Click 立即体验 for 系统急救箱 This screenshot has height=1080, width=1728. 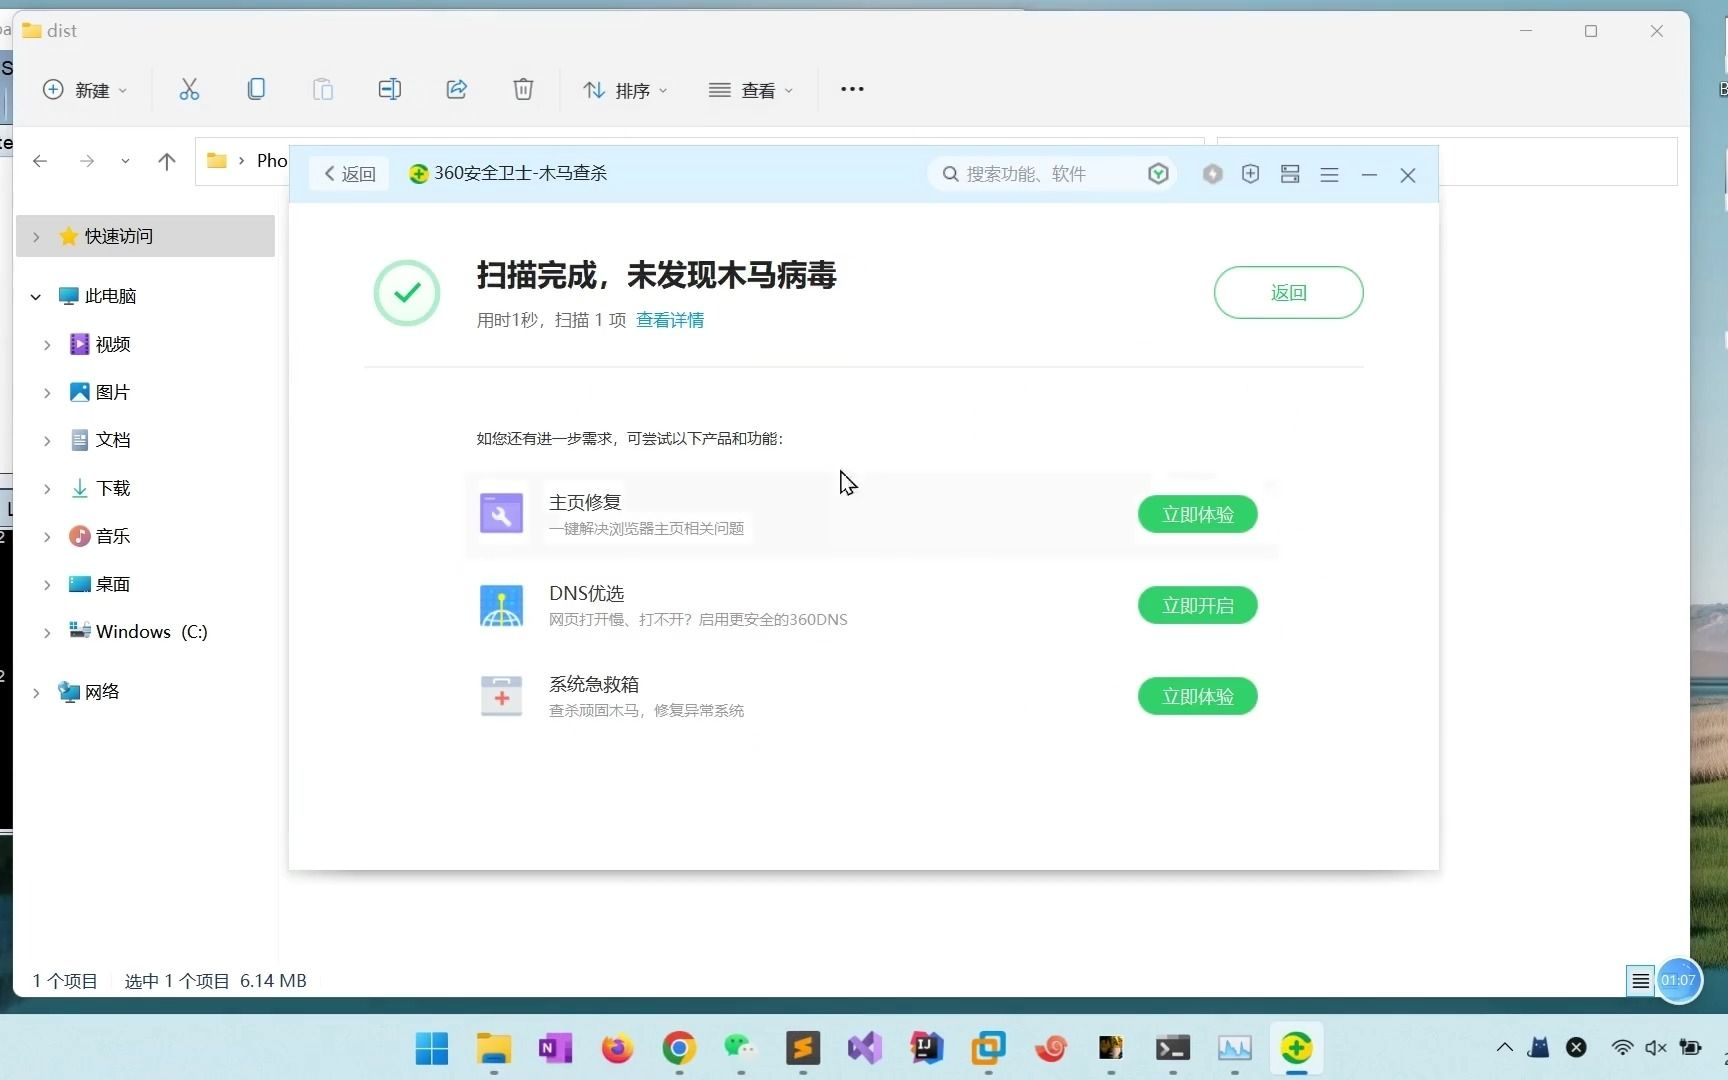(x=1197, y=697)
